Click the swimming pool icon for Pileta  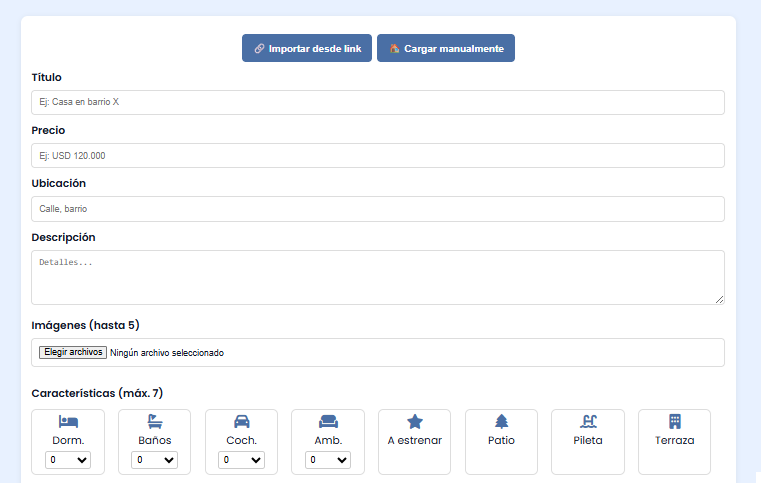pos(588,421)
